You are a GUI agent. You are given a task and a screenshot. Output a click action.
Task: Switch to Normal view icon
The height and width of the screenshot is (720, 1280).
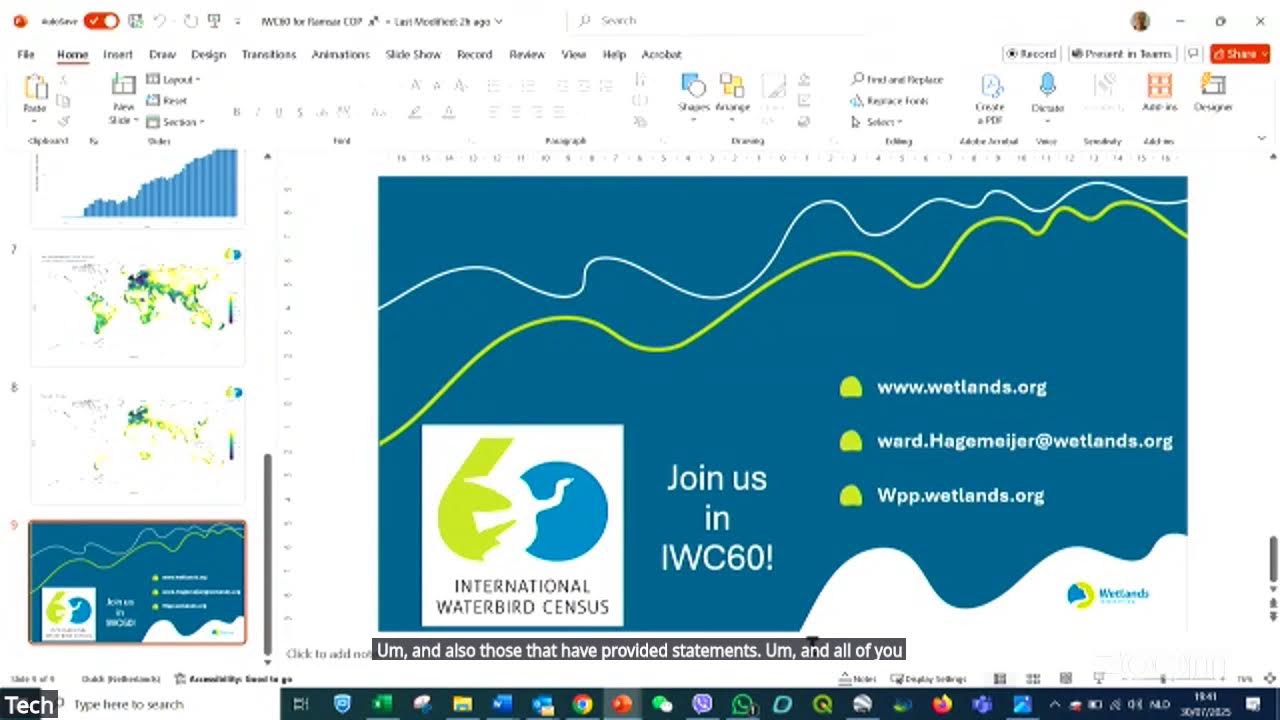[999, 678]
